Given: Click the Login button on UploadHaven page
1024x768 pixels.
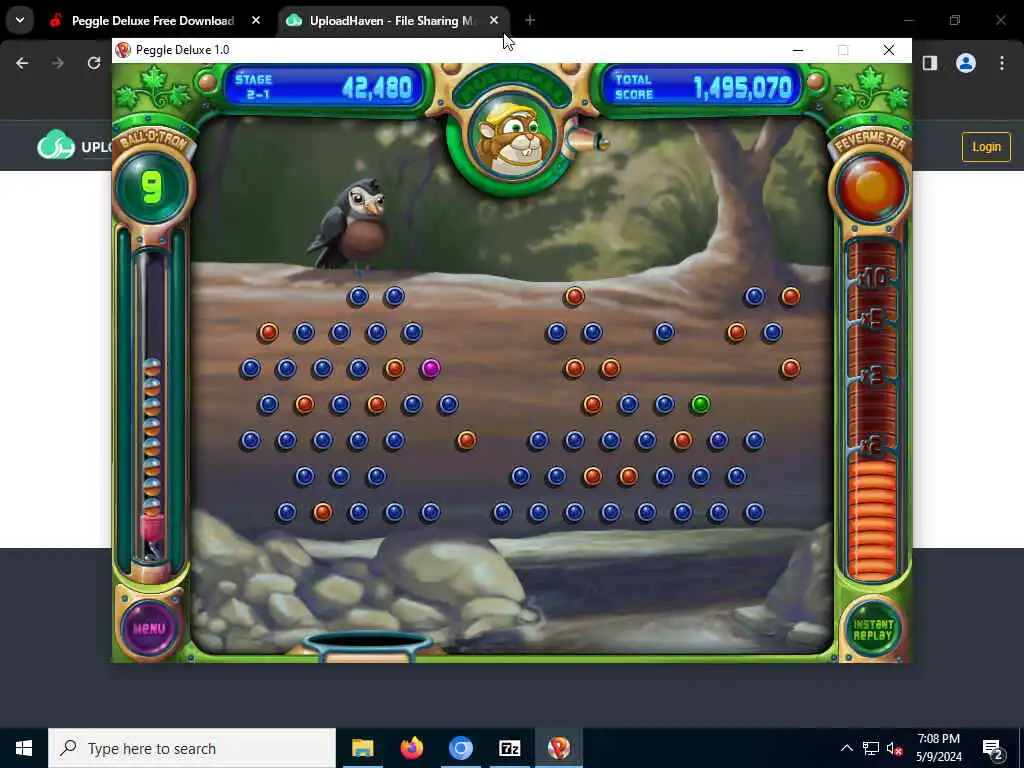Looking at the screenshot, I should click(985, 147).
